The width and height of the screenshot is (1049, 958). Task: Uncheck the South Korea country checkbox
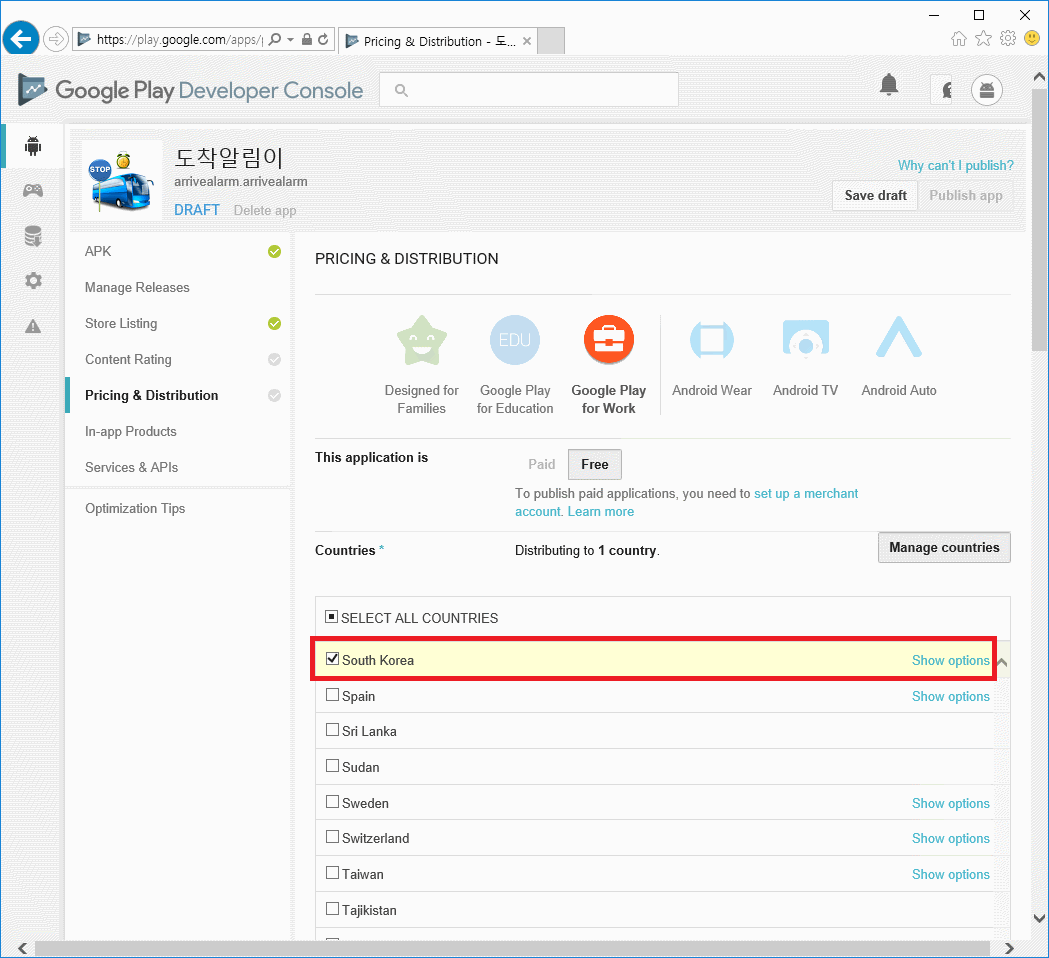pos(331,658)
